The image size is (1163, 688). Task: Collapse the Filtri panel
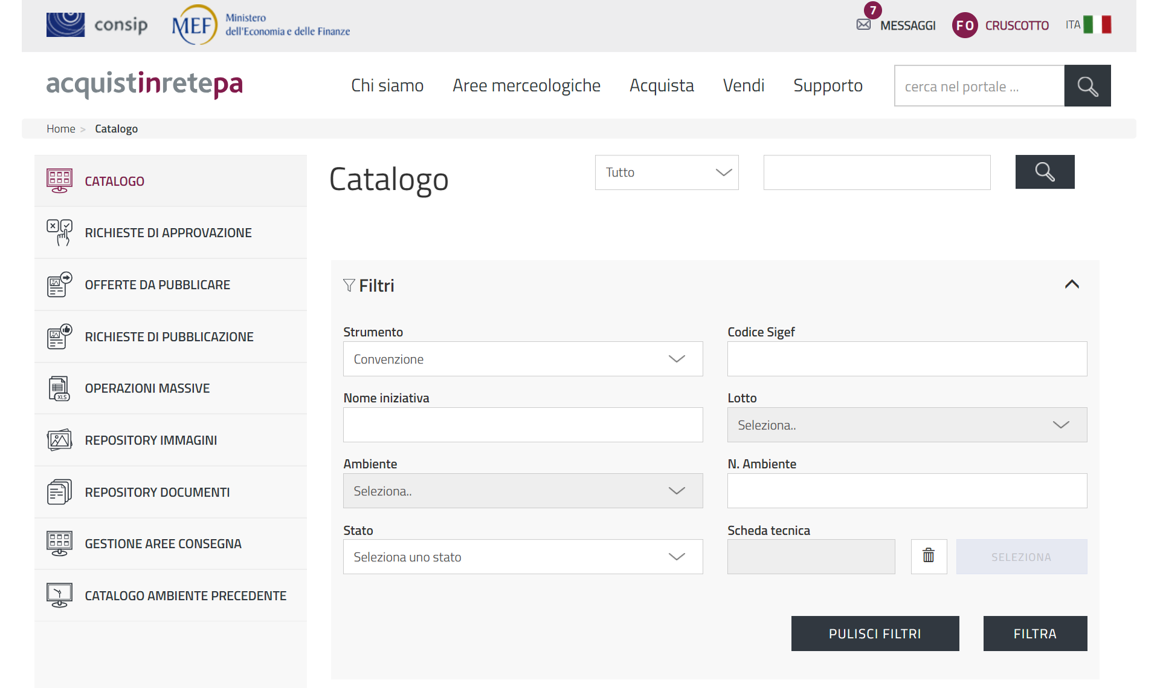[x=1071, y=285]
